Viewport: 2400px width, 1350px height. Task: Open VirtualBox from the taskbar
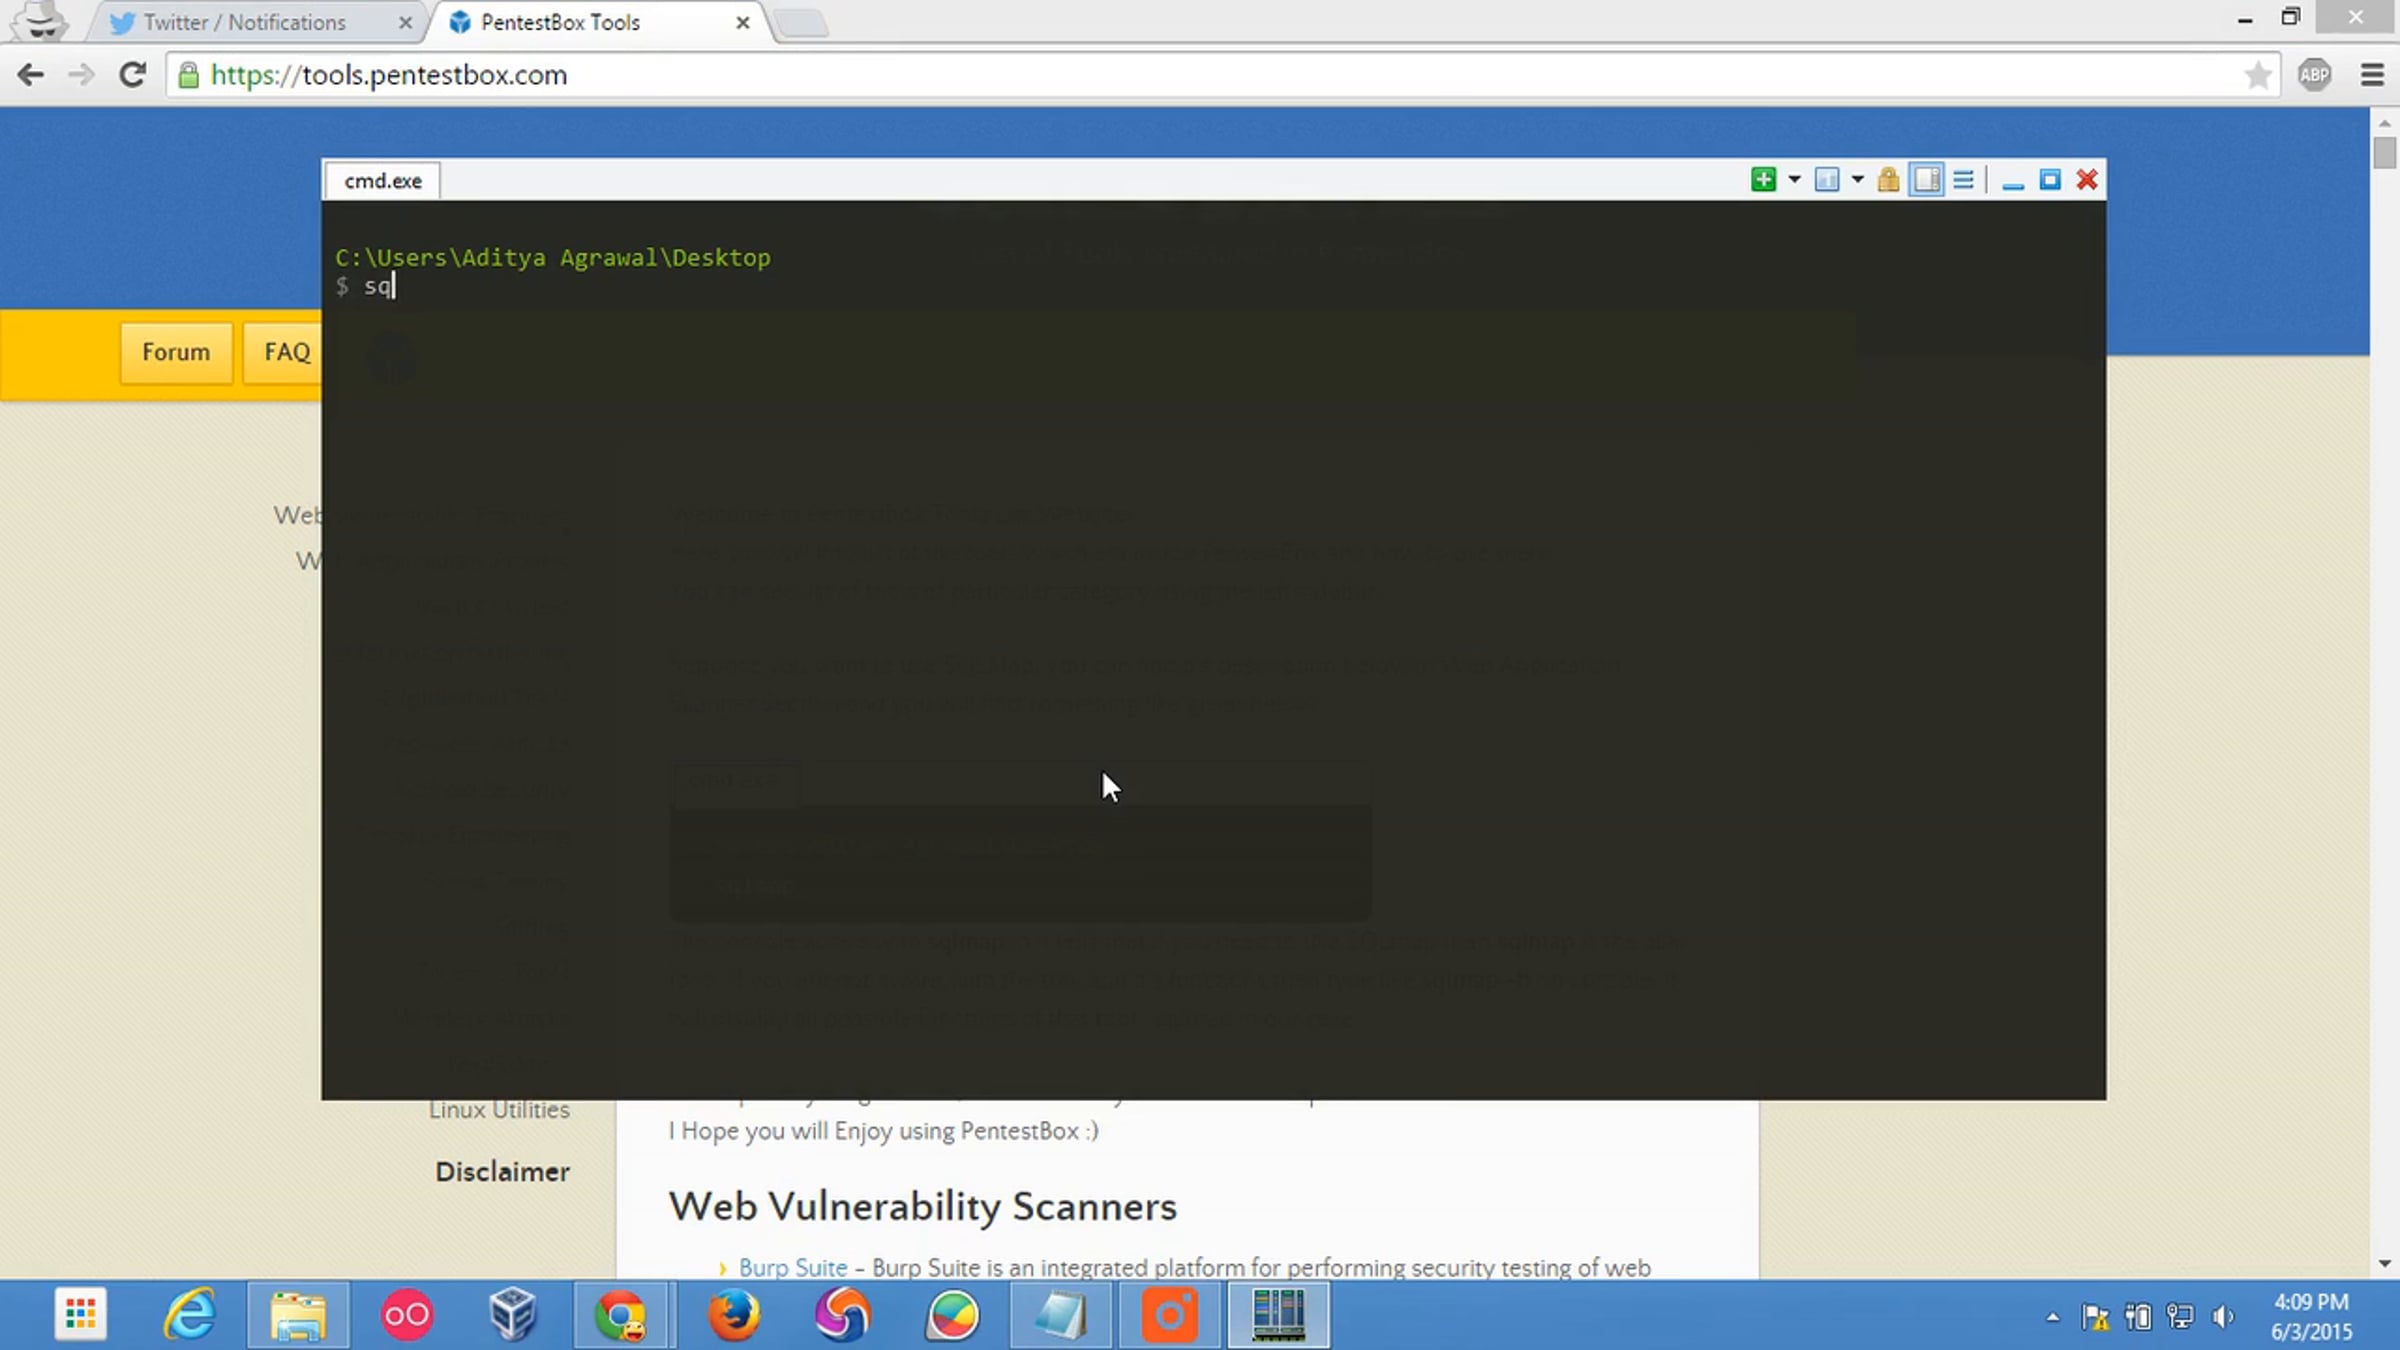click(514, 1313)
